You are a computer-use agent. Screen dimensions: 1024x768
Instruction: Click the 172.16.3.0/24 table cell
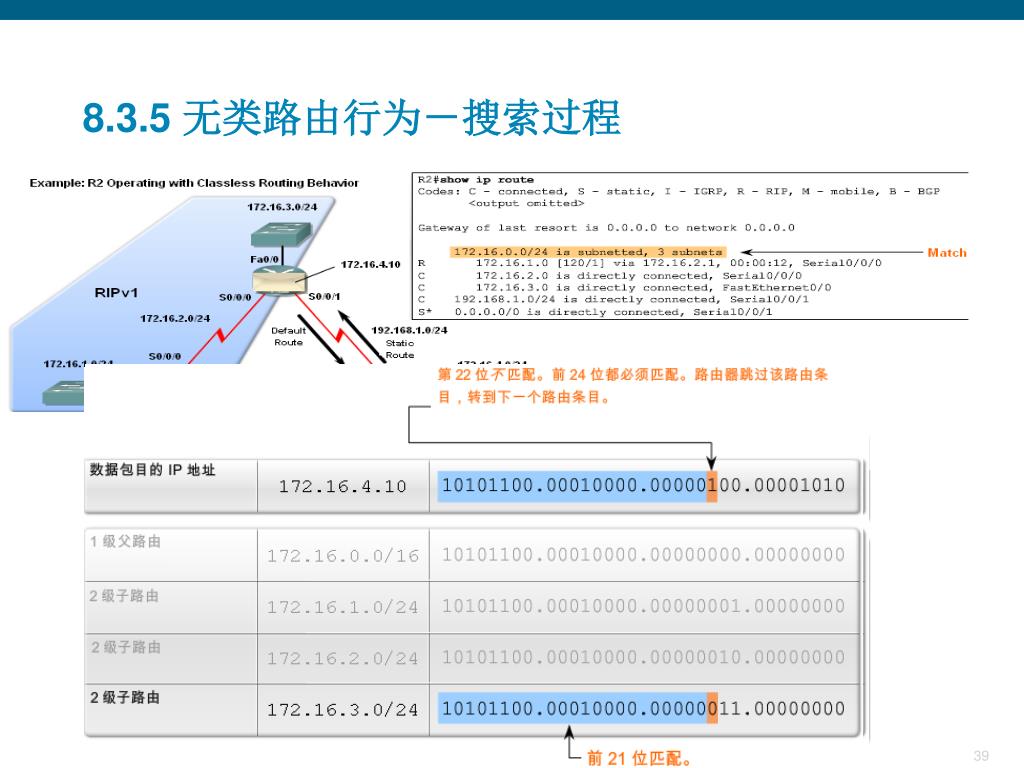(343, 710)
